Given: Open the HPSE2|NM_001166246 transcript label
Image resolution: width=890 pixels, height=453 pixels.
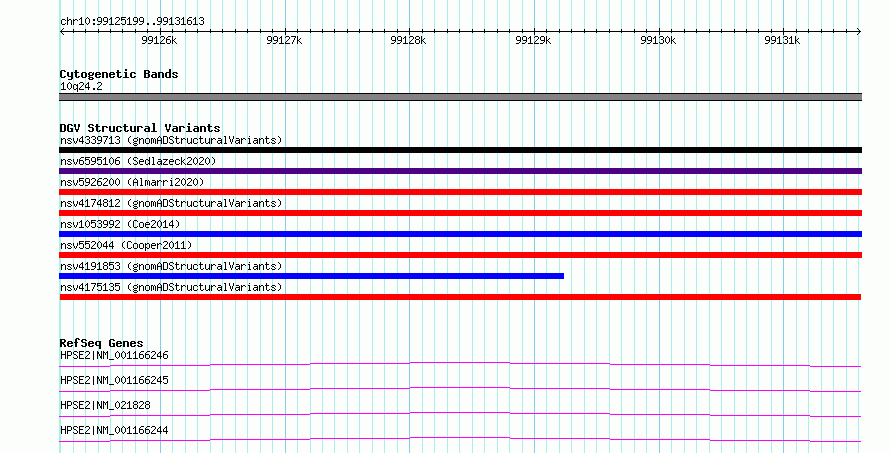Looking at the screenshot, I should click(114, 355).
